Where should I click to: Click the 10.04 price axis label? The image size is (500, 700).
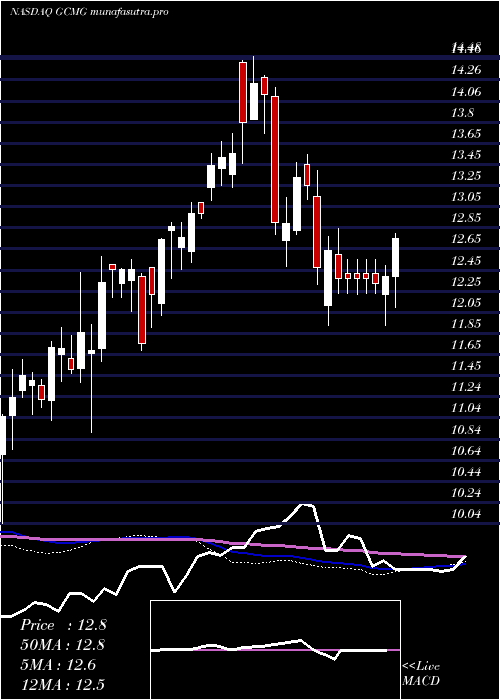(x=467, y=514)
